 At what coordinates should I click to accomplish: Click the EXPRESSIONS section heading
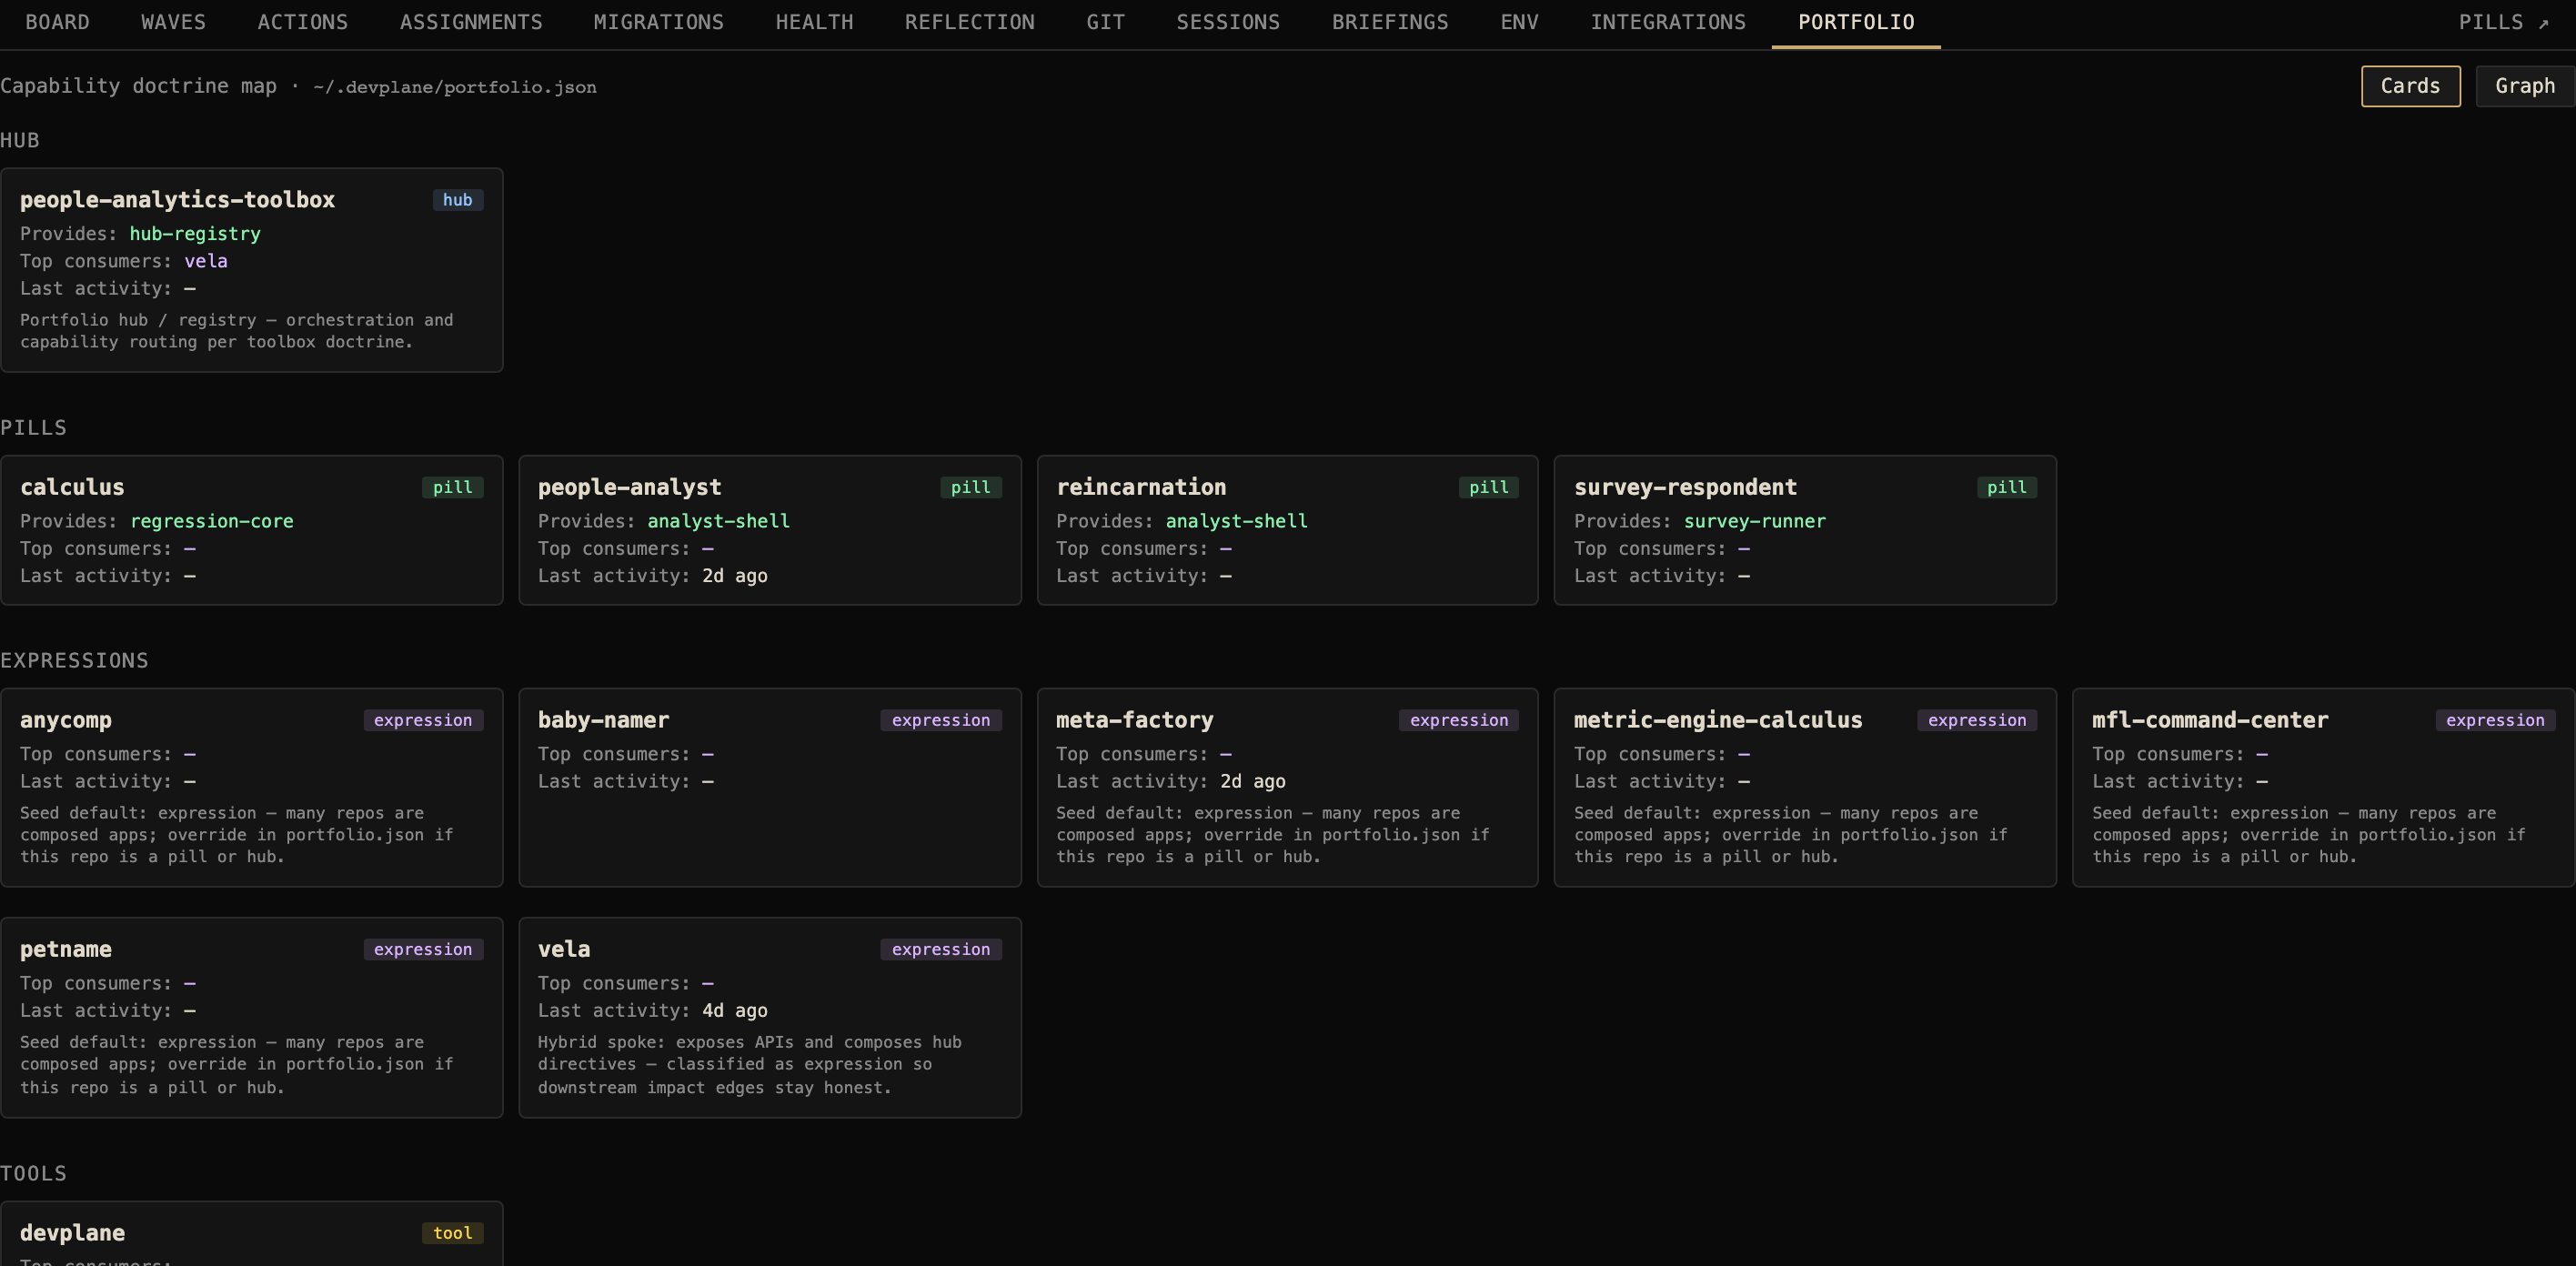coord(74,661)
